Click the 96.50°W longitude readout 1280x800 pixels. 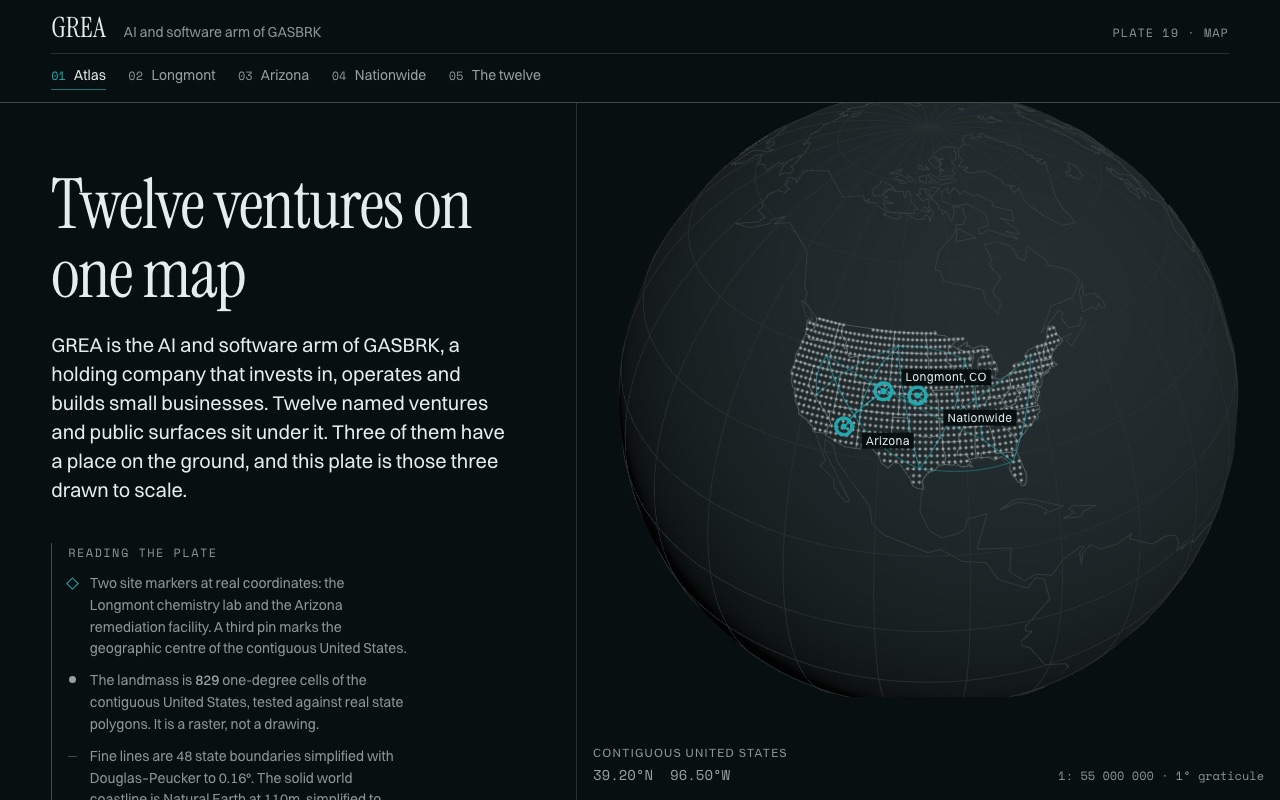coord(700,775)
